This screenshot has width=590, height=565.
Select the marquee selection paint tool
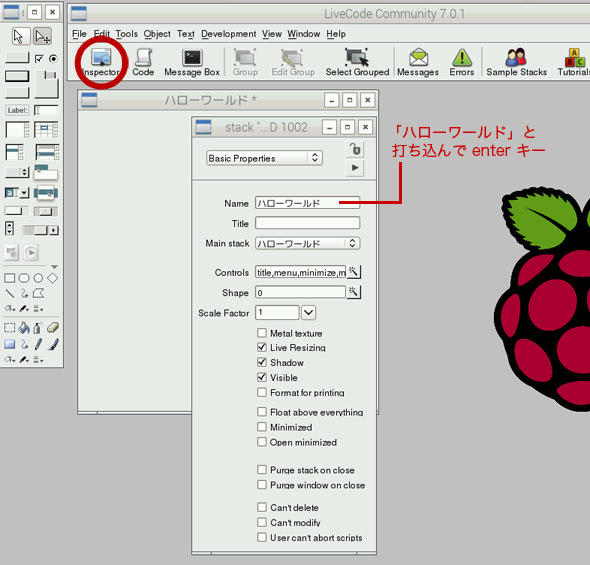point(10,328)
